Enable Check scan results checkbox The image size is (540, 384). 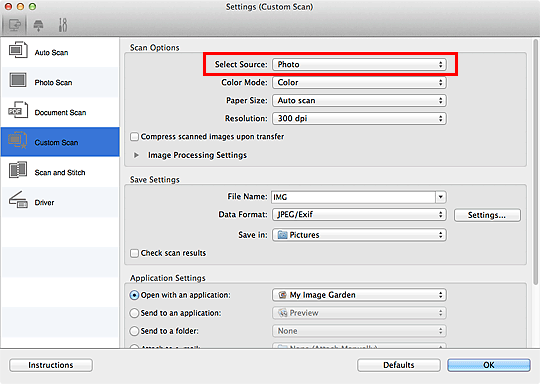tap(135, 253)
